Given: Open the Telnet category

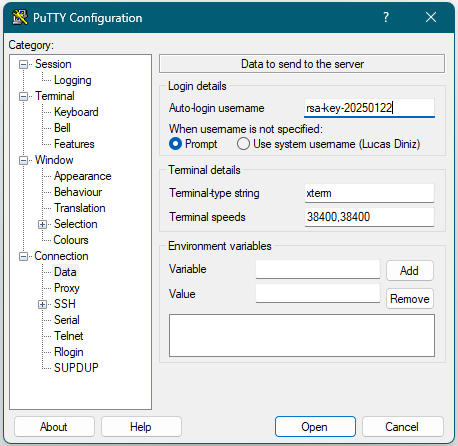Looking at the screenshot, I should (69, 336).
